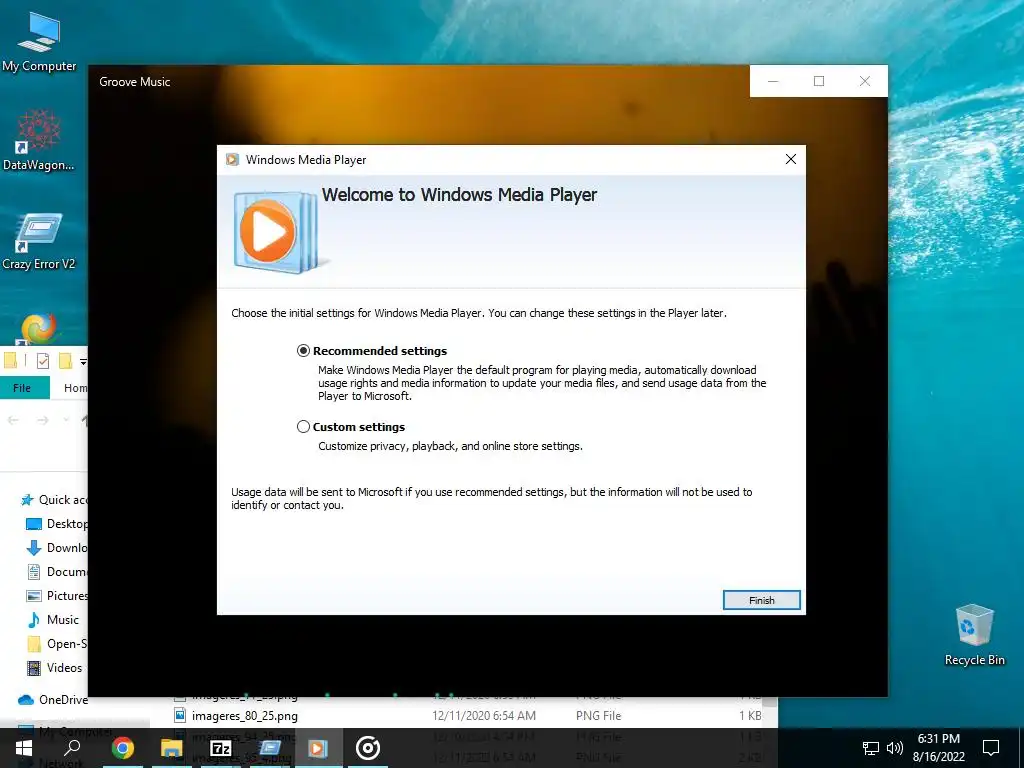The width and height of the screenshot is (1024, 768).
Task: Select Quick access in Explorer sidebar
Action: coord(54,500)
